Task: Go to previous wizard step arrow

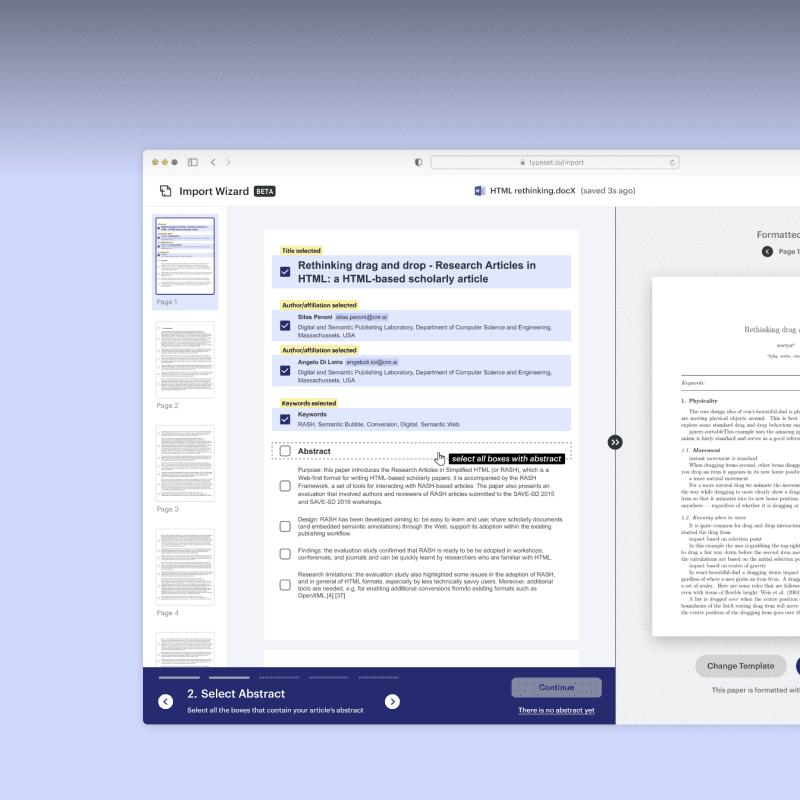Action: coord(165,702)
